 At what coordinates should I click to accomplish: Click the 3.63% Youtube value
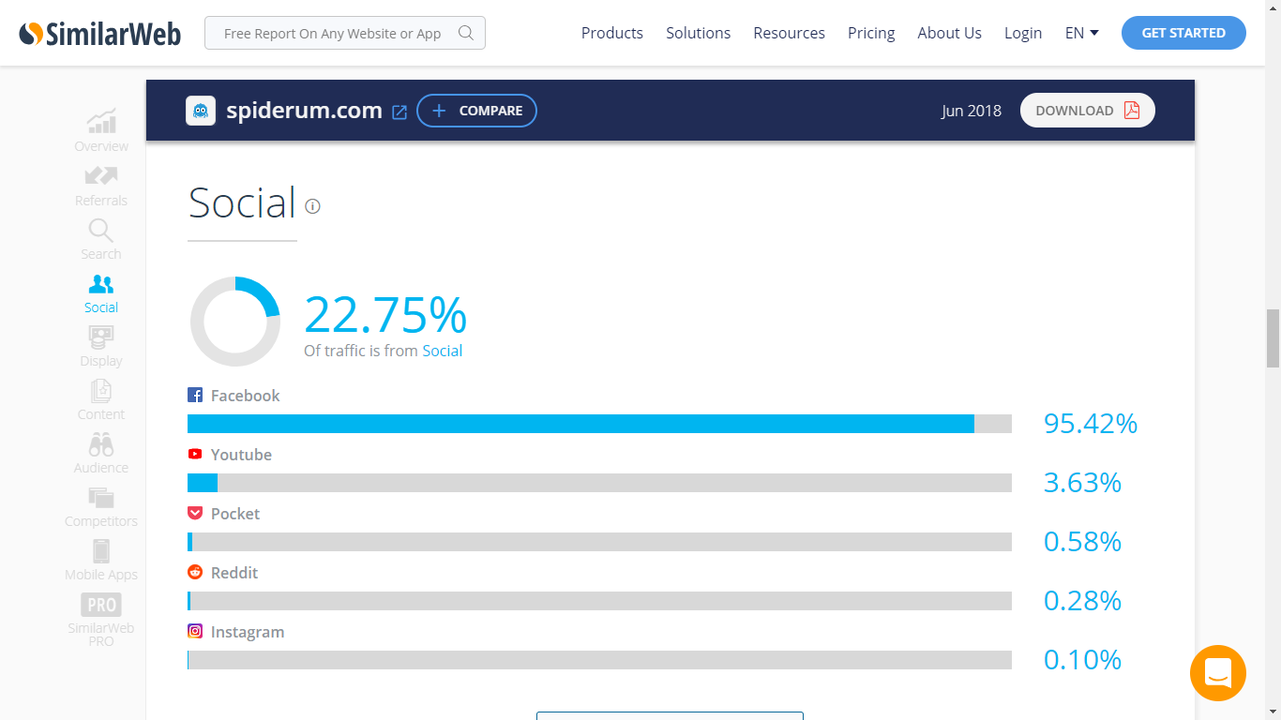1083,483
